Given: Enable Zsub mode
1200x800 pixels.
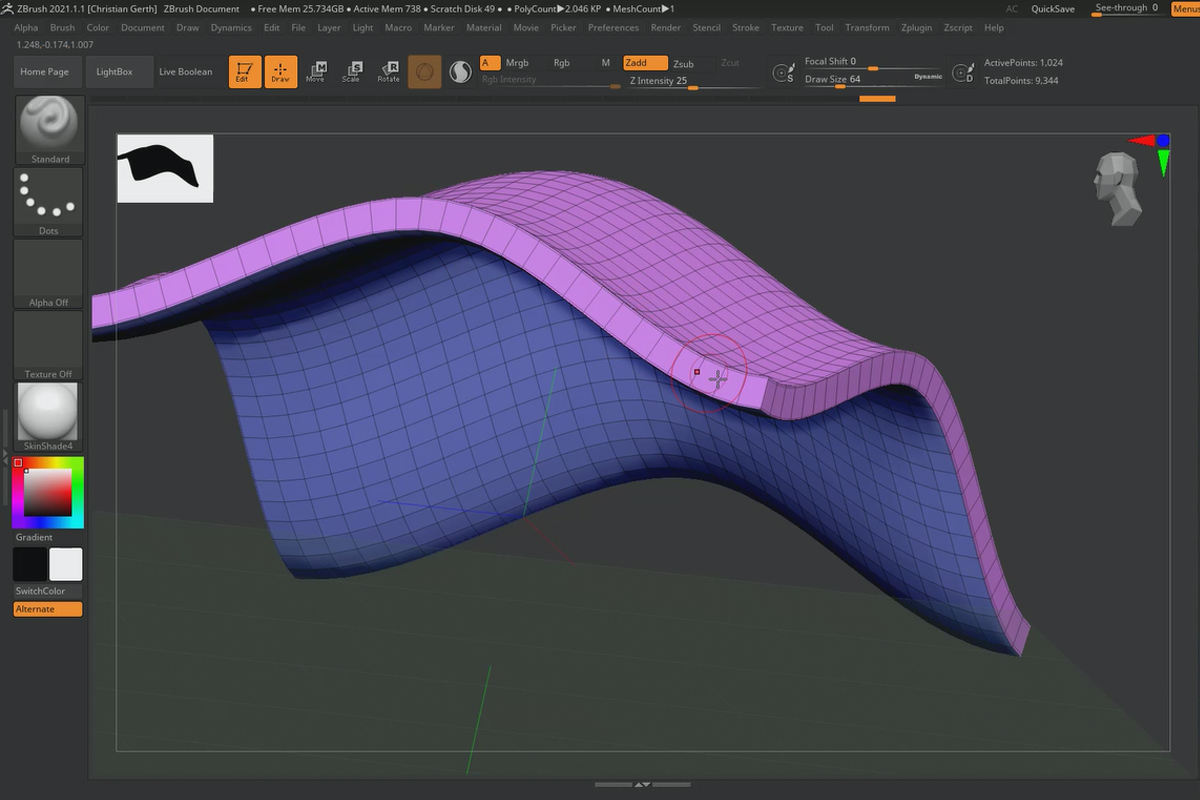Looking at the screenshot, I should 684,63.
